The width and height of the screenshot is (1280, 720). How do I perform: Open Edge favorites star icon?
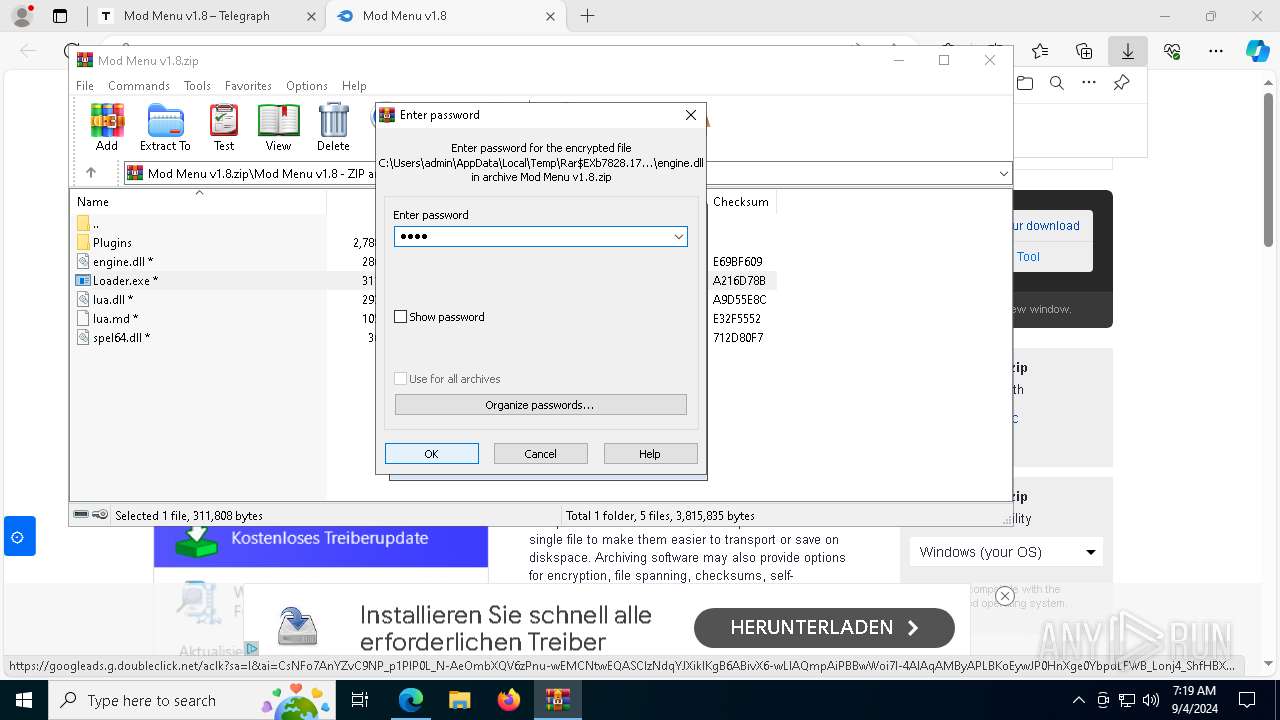click(1040, 50)
